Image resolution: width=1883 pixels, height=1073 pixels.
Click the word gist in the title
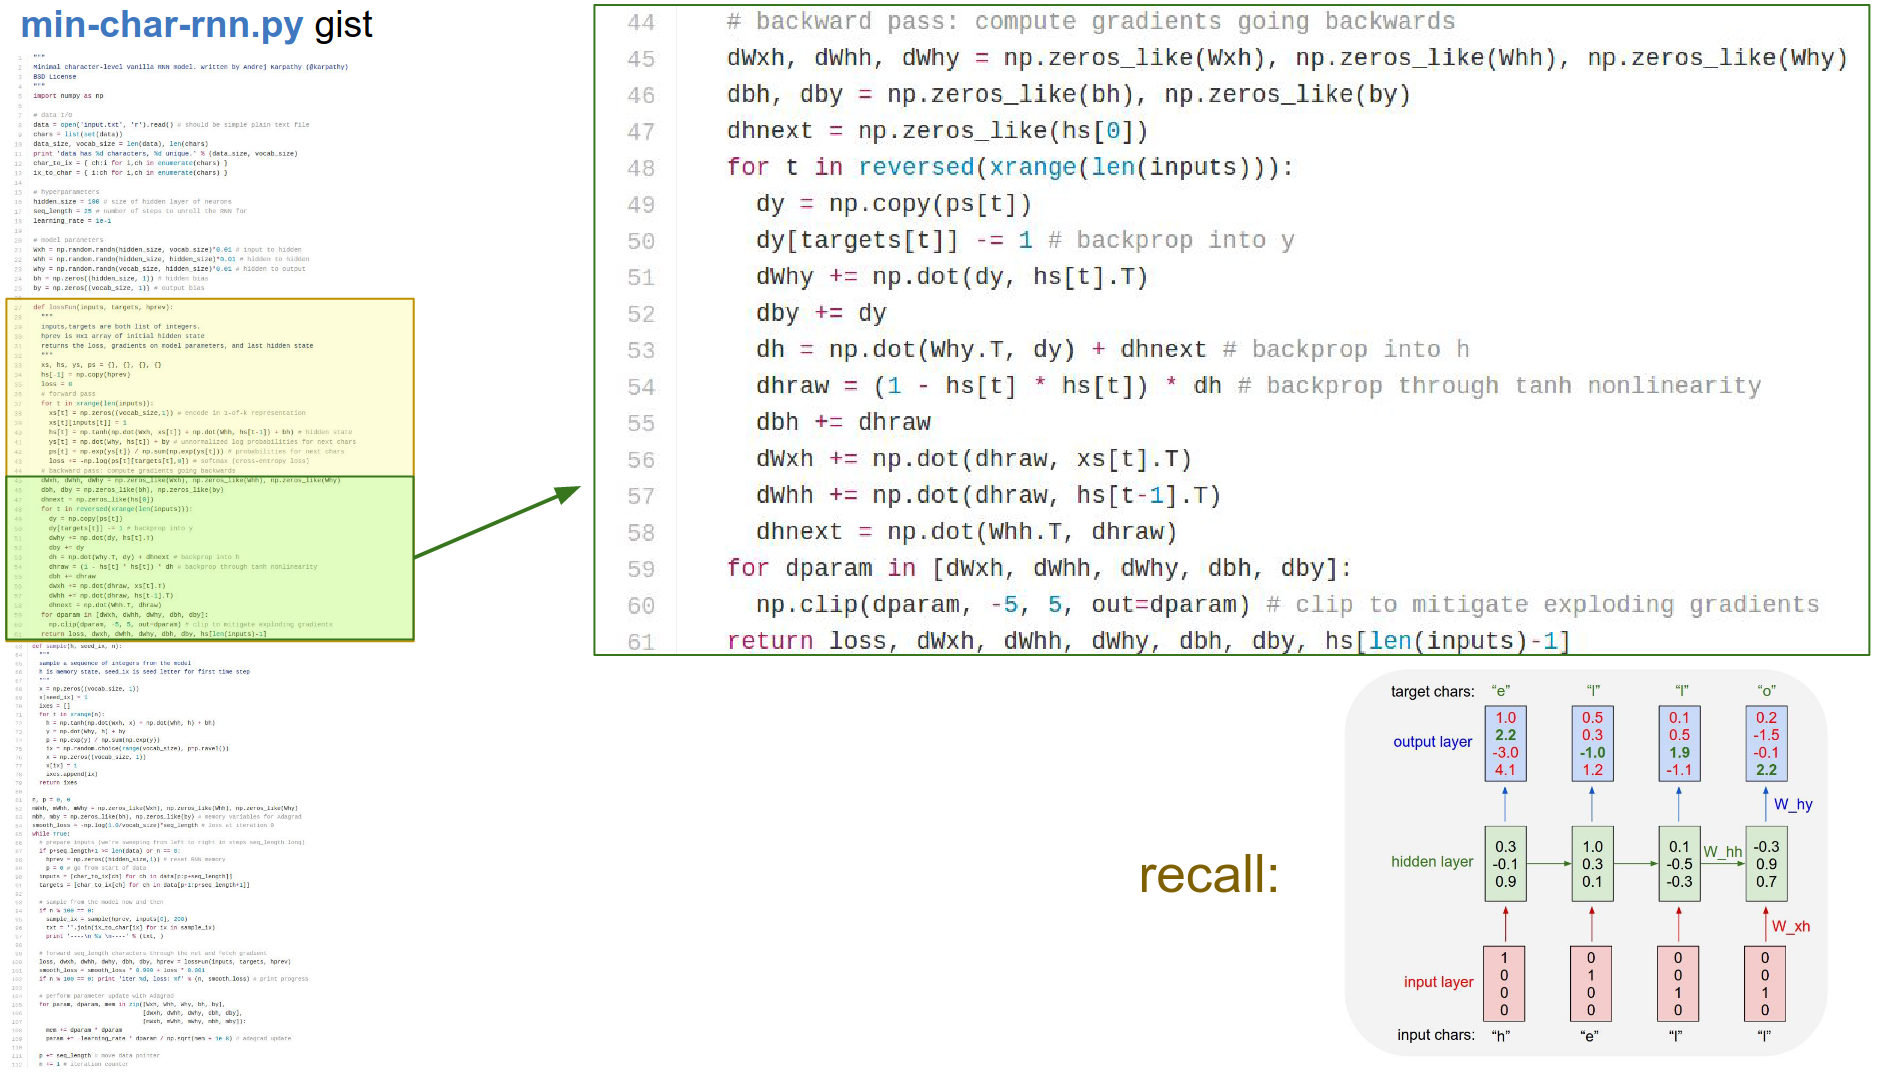pyautogui.click(x=343, y=24)
